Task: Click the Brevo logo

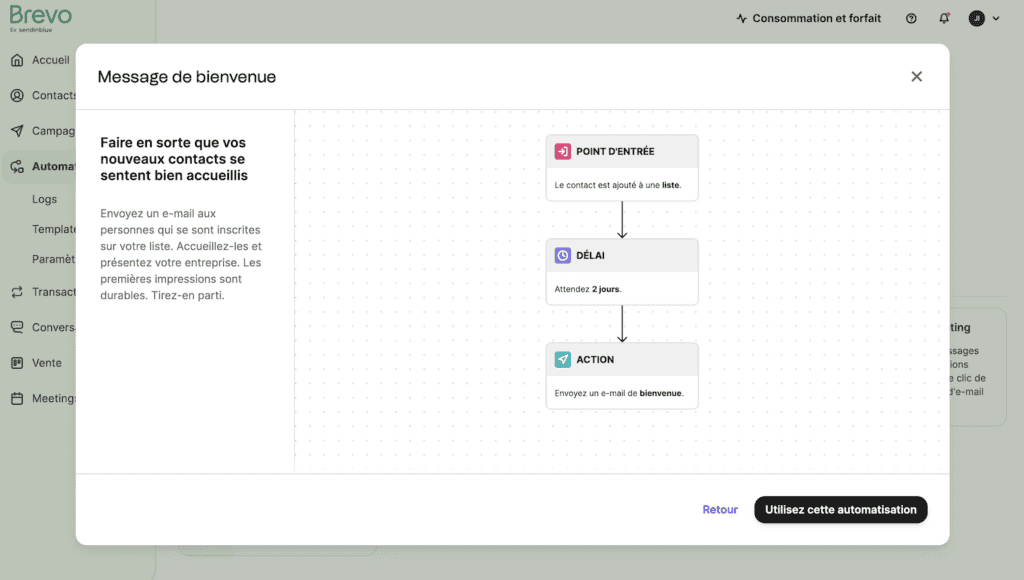Action: click(x=40, y=17)
